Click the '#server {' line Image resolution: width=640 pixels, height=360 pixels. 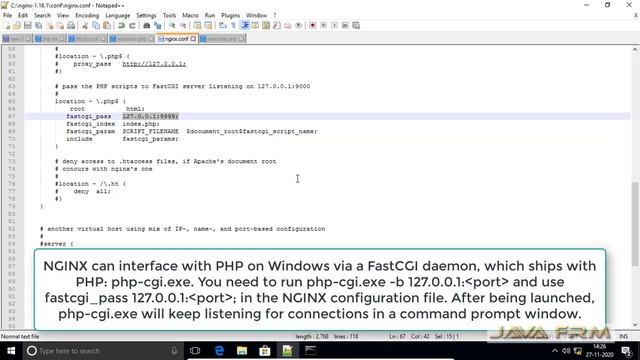(x=57, y=244)
